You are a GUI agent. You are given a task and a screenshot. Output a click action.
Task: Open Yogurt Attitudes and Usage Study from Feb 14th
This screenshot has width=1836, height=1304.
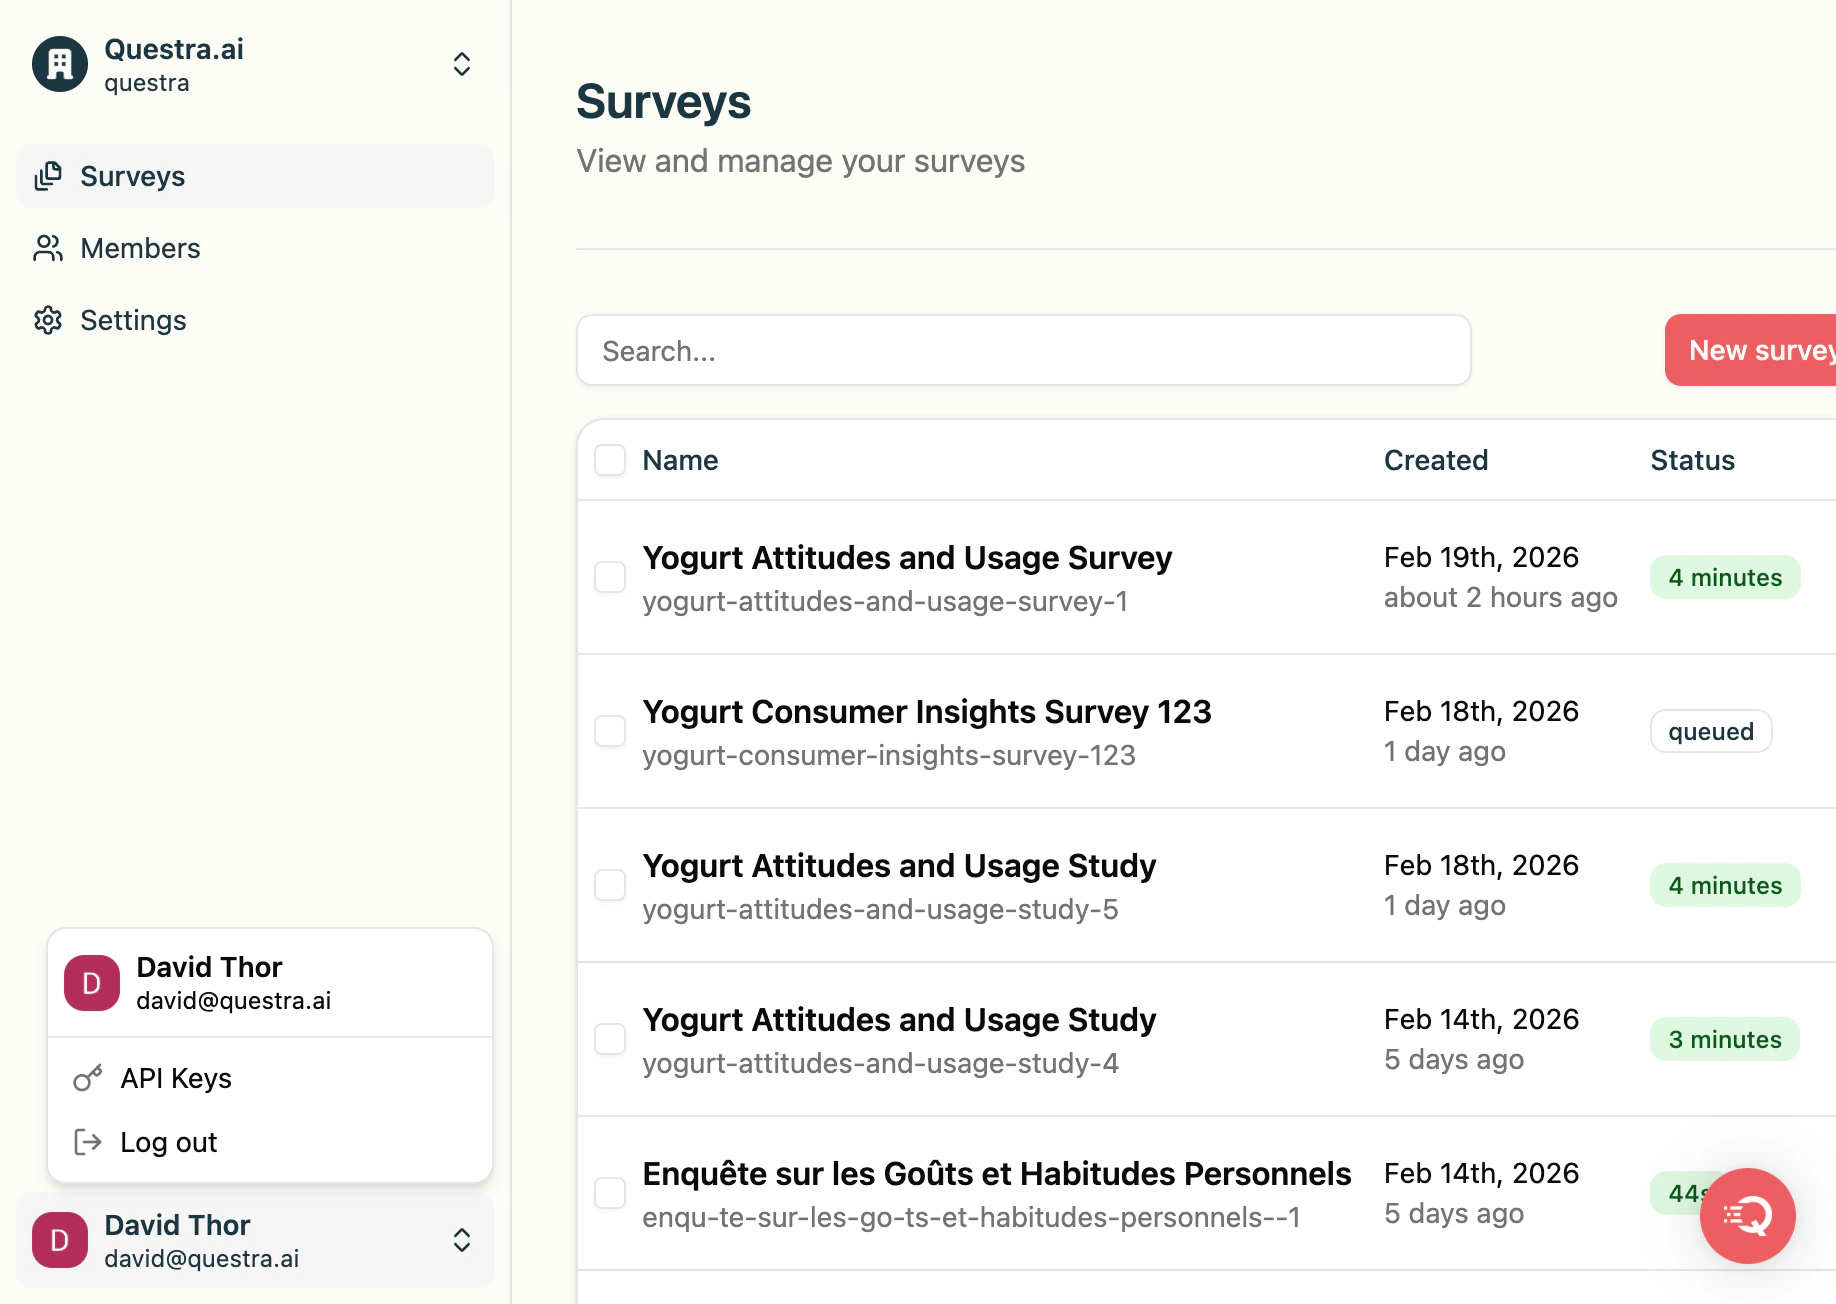coord(899,1020)
